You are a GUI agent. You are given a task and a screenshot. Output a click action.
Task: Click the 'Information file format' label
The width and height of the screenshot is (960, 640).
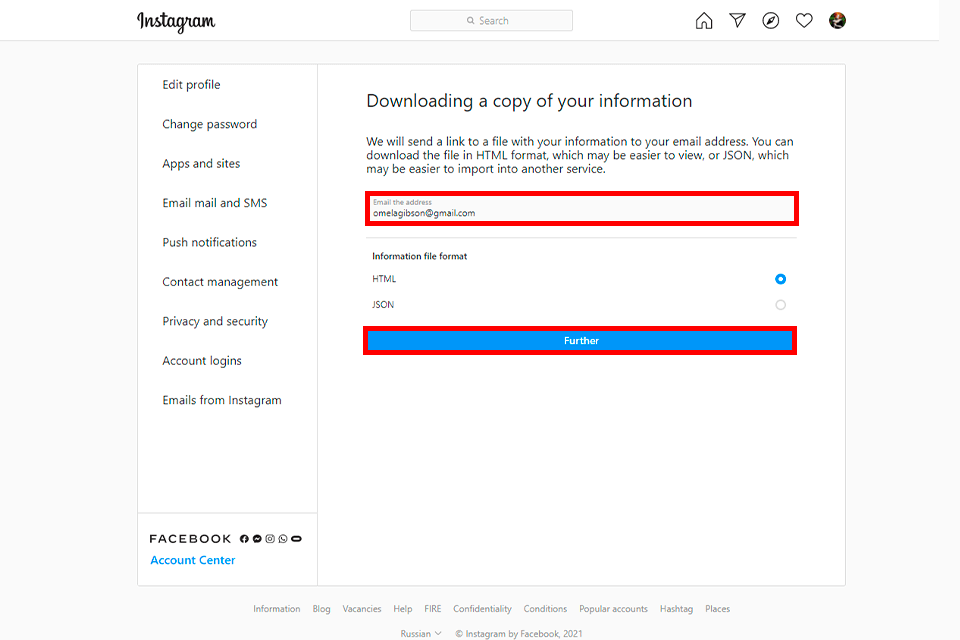click(419, 256)
